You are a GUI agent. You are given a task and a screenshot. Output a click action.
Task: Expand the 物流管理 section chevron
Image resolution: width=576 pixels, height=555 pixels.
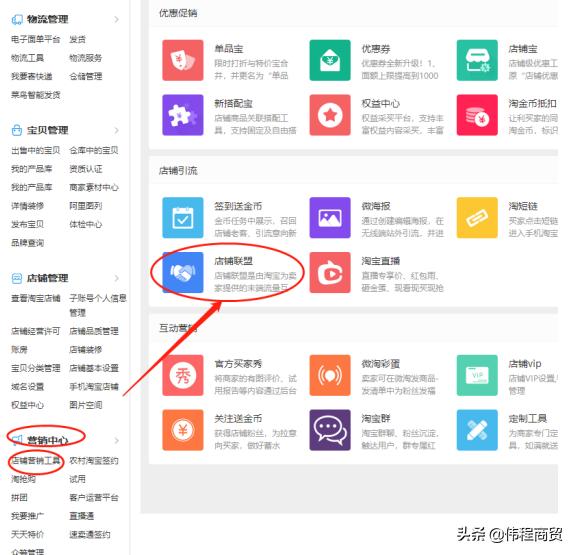point(116,19)
